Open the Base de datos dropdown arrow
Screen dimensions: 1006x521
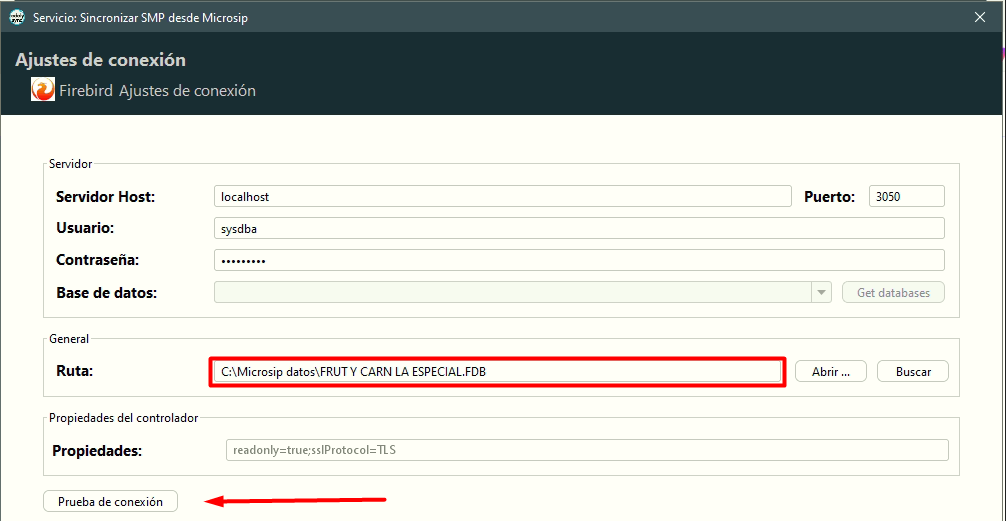tap(821, 293)
